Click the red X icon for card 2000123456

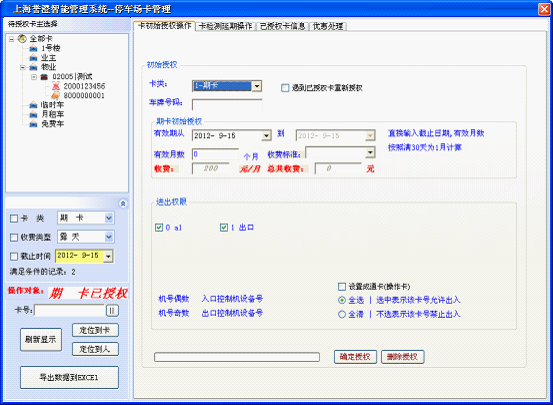pyautogui.click(x=55, y=86)
